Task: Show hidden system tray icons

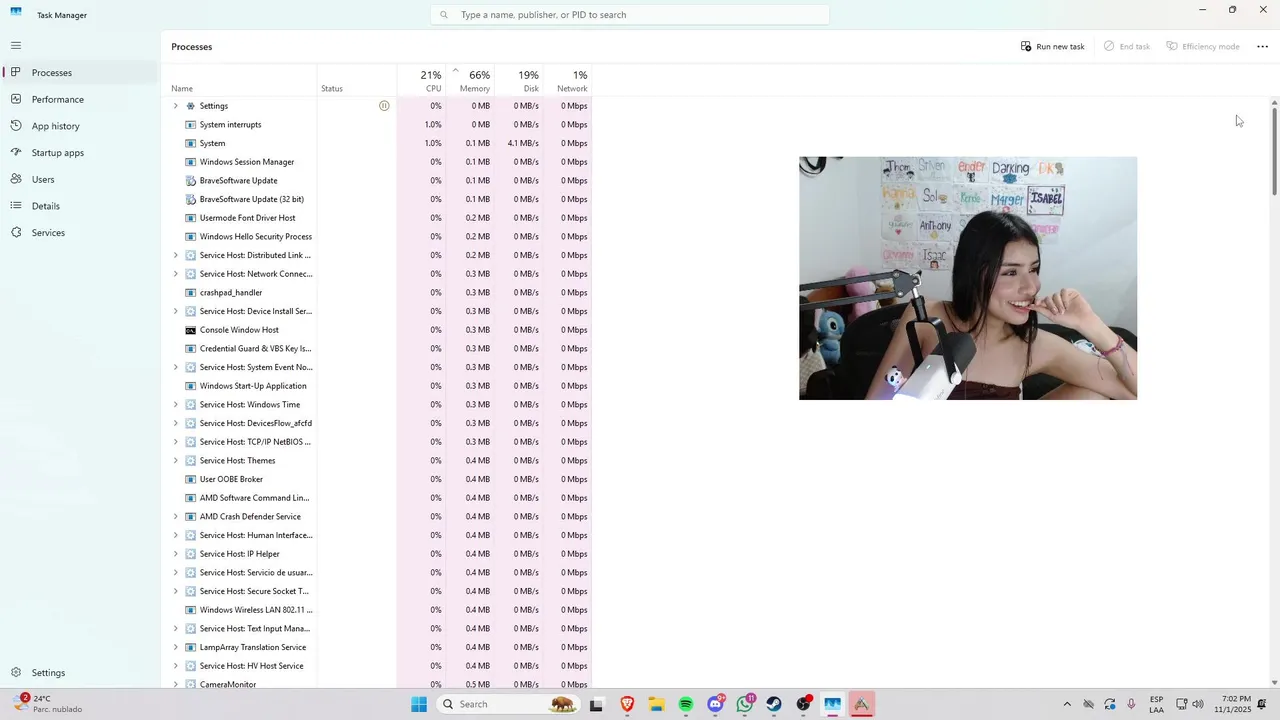Action: [1067, 704]
